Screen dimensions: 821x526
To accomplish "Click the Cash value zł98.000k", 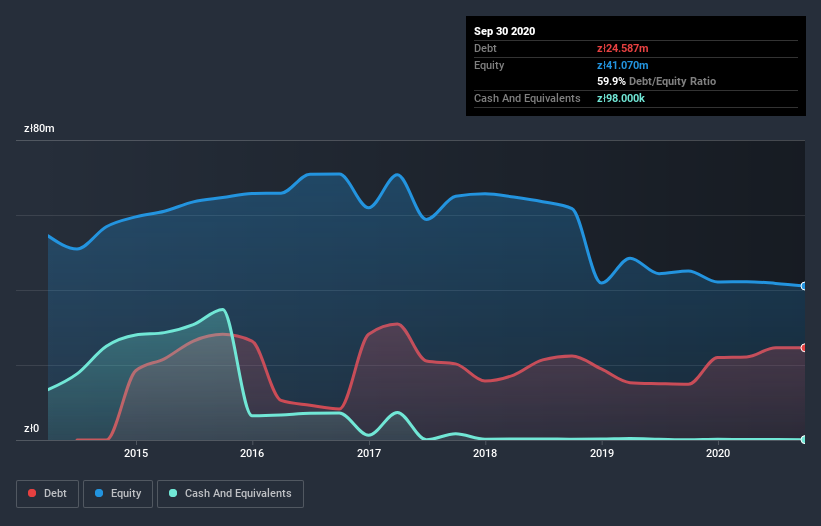I will [621, 98].
